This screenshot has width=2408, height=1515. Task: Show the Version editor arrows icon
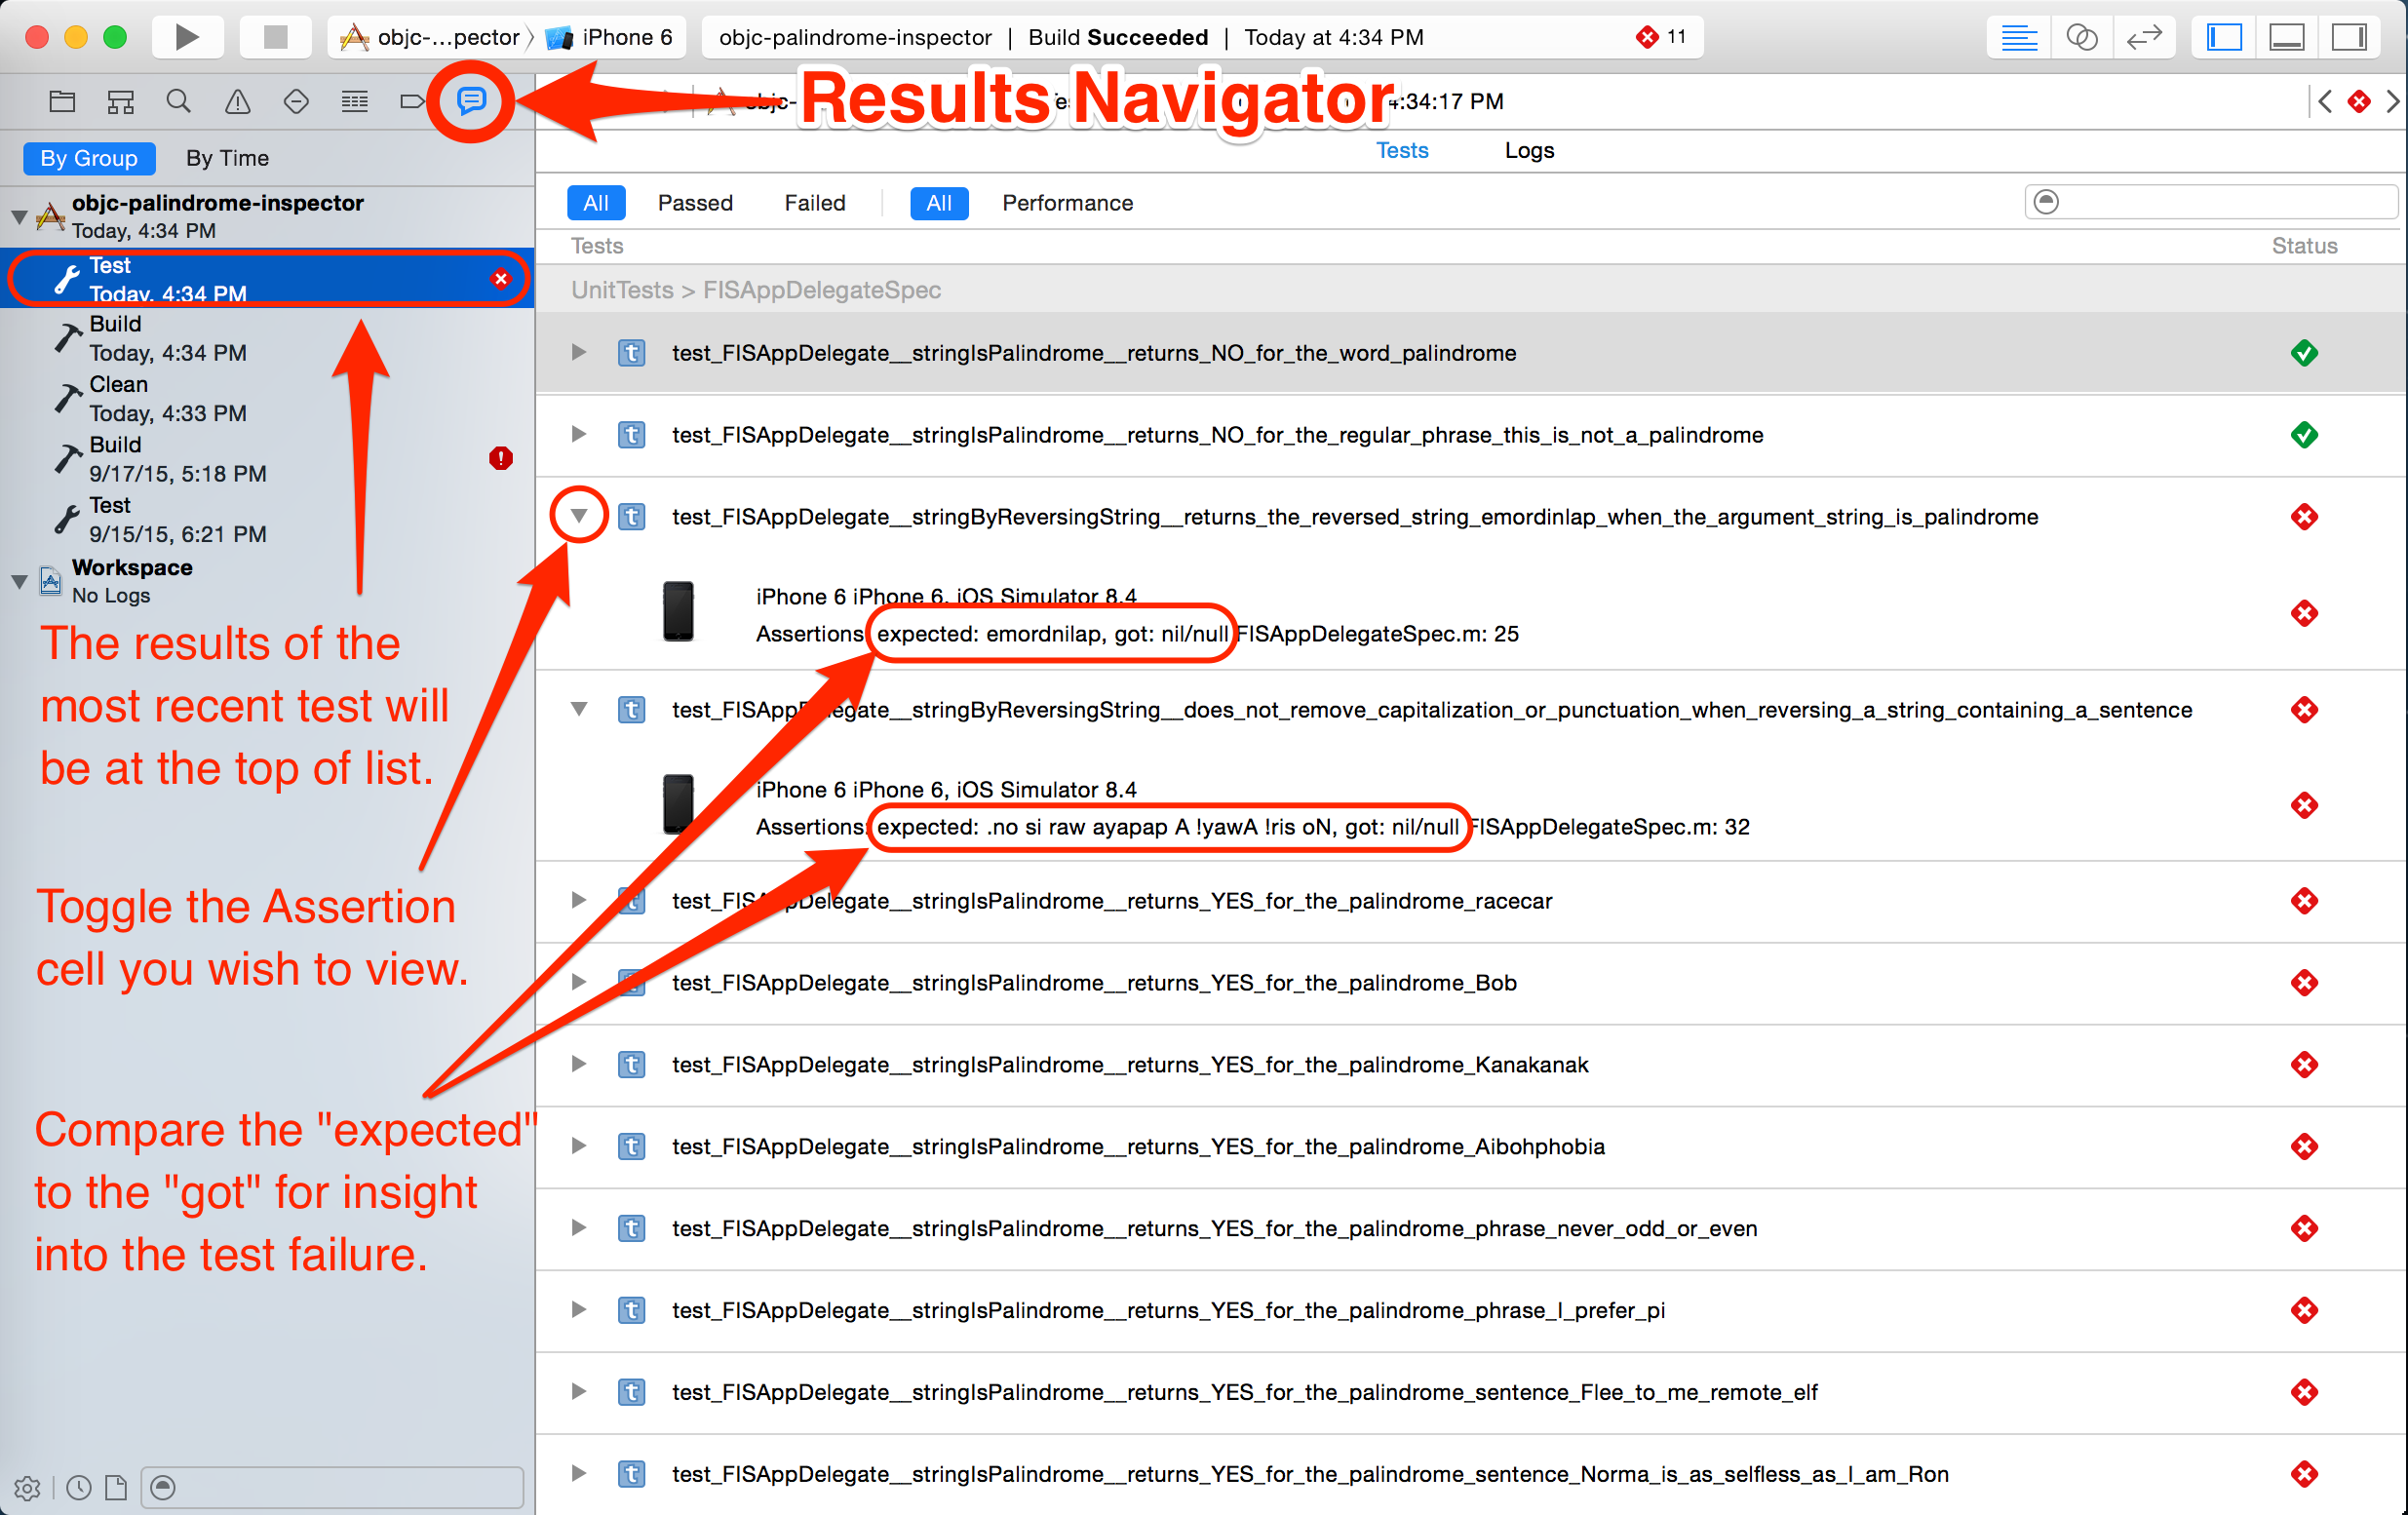tap(2143, 37)
